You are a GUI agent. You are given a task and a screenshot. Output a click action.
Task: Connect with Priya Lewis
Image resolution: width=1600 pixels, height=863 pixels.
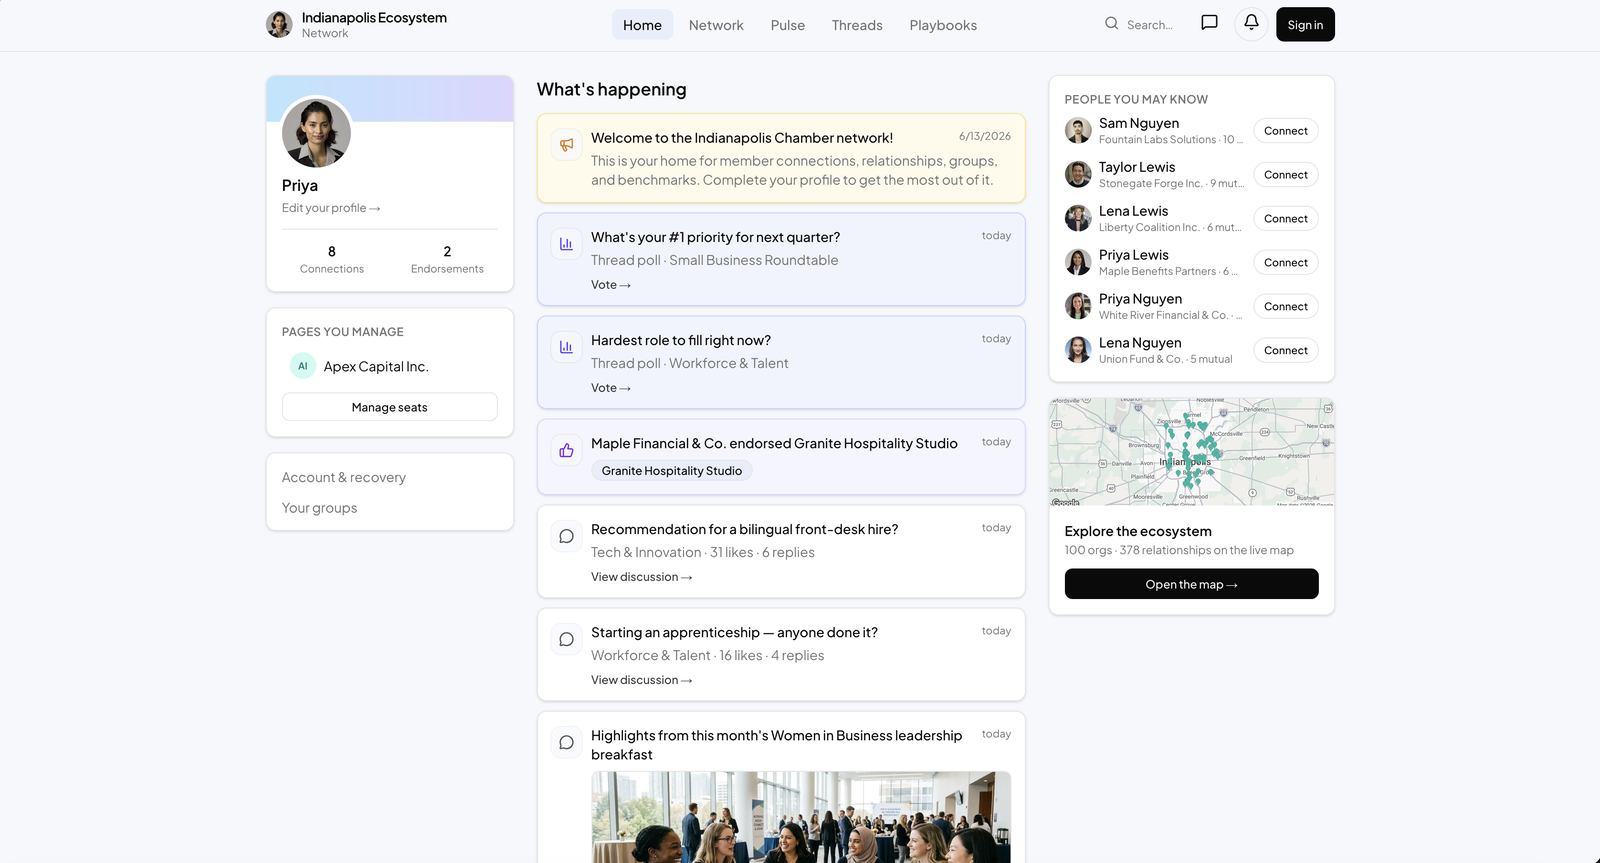tap(1286, 263)
